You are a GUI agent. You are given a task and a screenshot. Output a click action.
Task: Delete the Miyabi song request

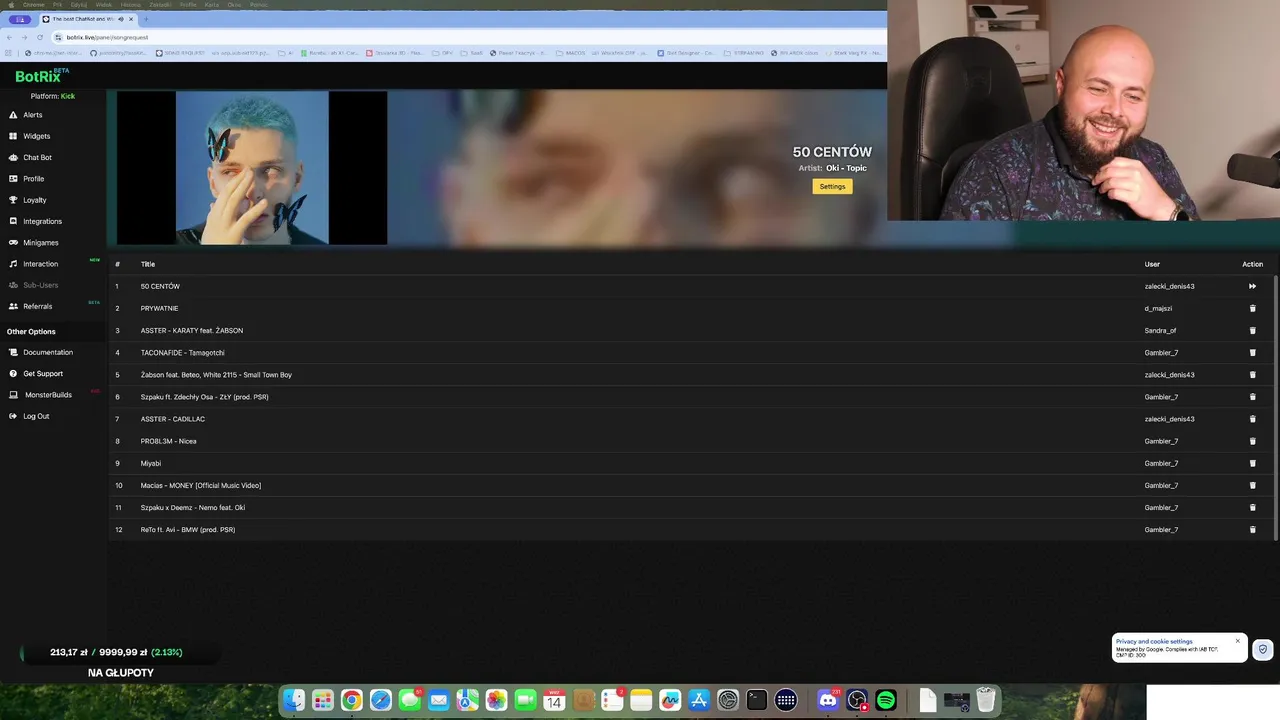(1252, 463)
